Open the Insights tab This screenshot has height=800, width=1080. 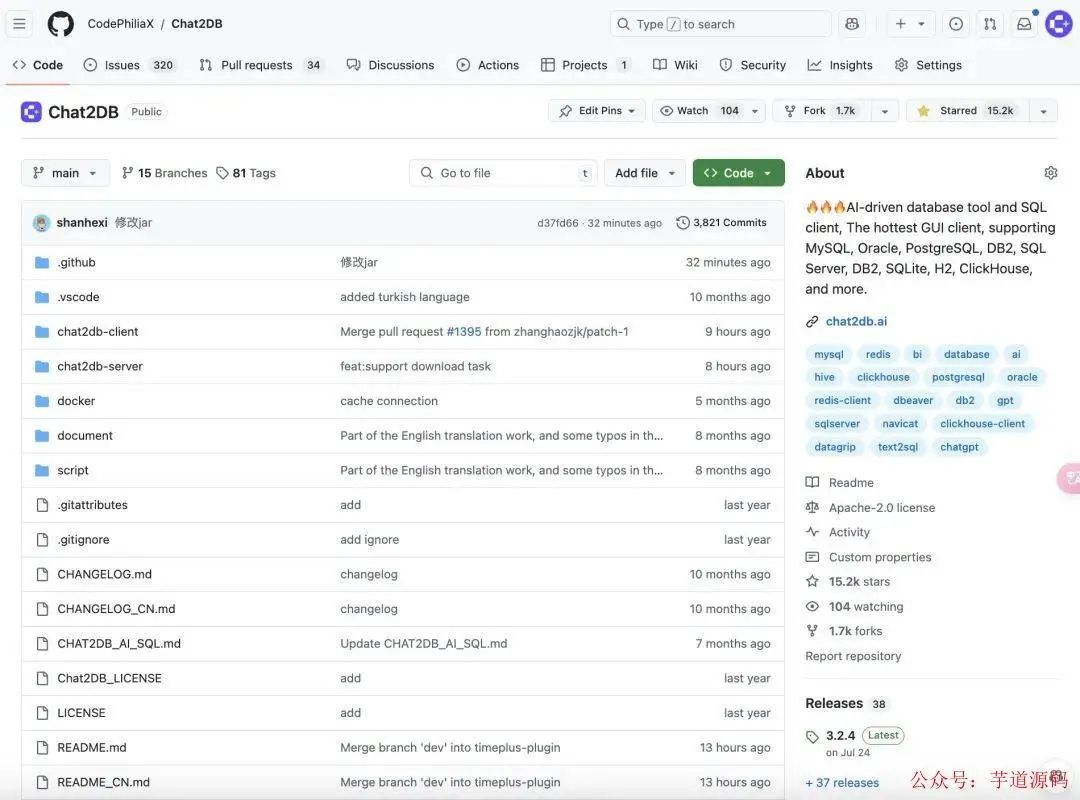pos(840,65)
